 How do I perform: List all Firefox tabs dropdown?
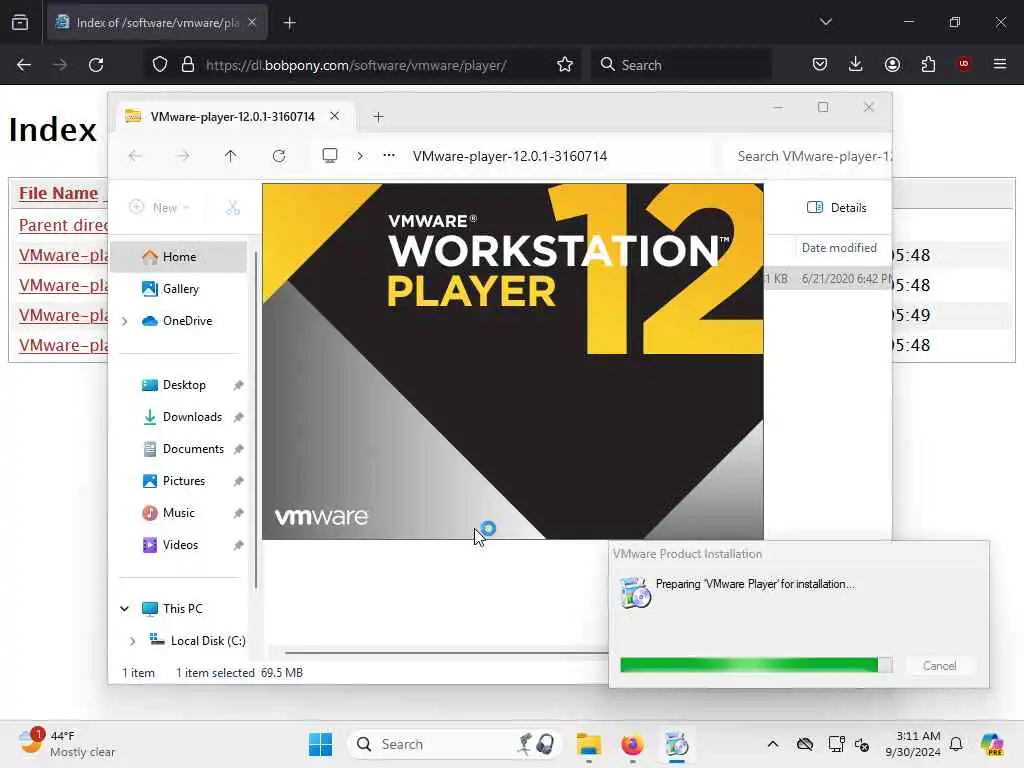coord(825,22)
